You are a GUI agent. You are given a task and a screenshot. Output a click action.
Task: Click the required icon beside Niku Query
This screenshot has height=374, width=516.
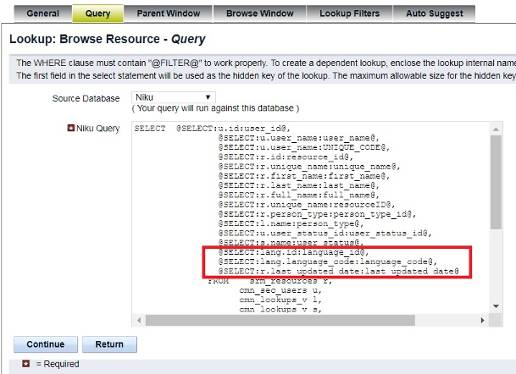coord(71,128)
